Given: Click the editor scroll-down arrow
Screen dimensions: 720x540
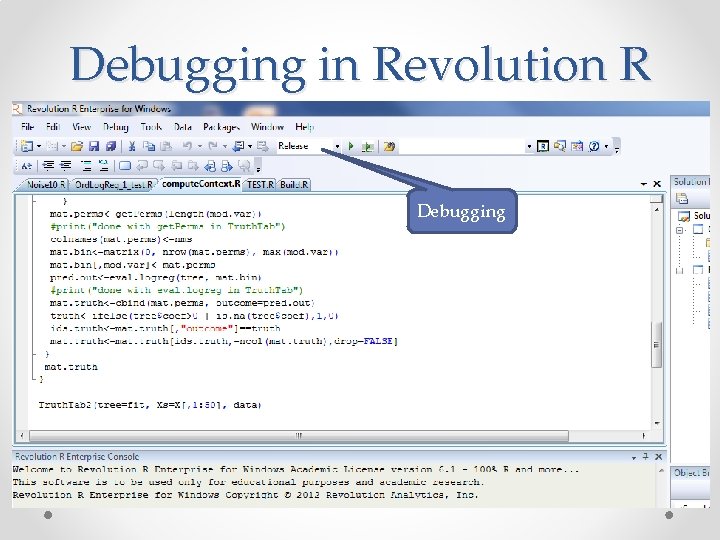Looking at the screenshot, I should point(657,423).
